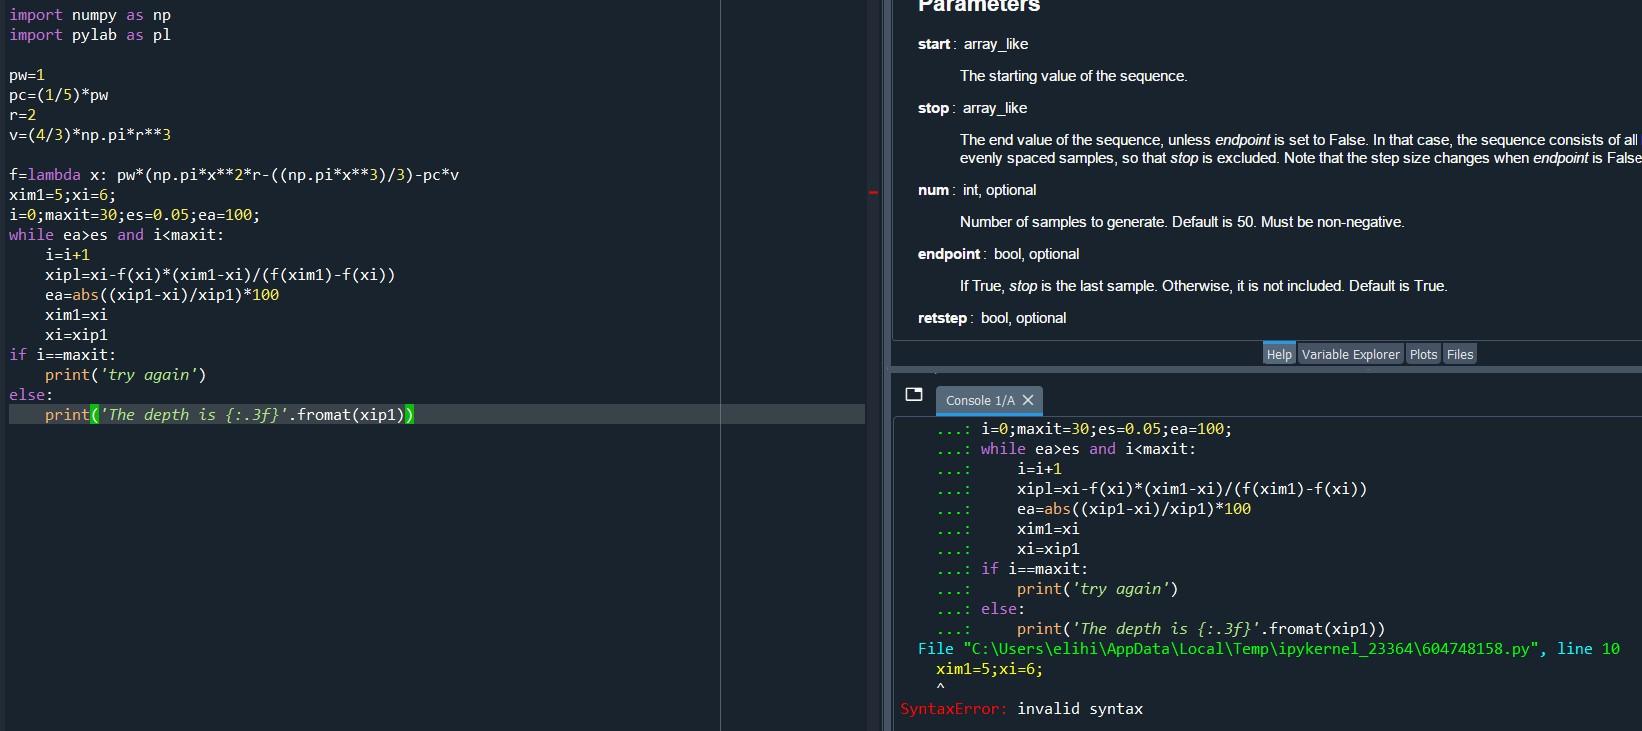This screenshot has width=1642, height=731.
Task: Open the Plots tab
Action: [1423, 354]
